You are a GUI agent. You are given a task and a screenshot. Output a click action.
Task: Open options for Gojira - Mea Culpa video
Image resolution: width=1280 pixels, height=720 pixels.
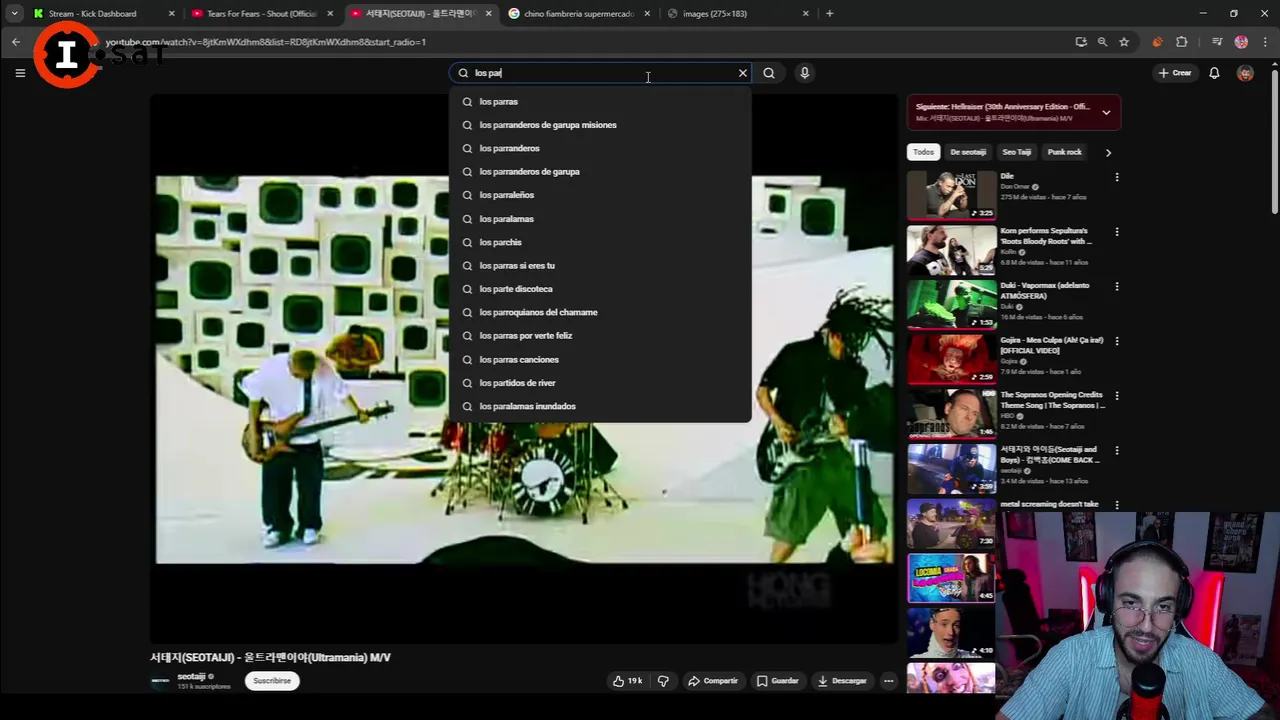(x=1117, y=341)
